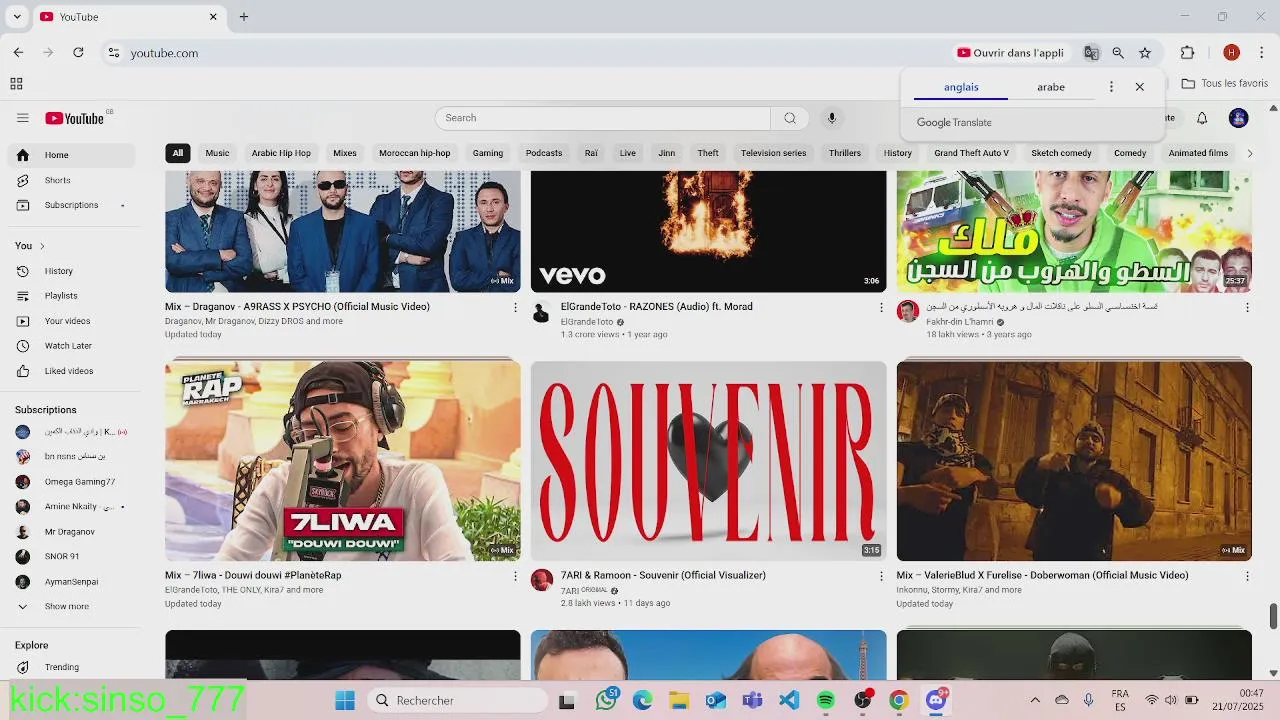This screenshot has width=1280, height=720.
Task: Open the ElGrandeToto channel link under RAZONES
Action: coord(587,322)
